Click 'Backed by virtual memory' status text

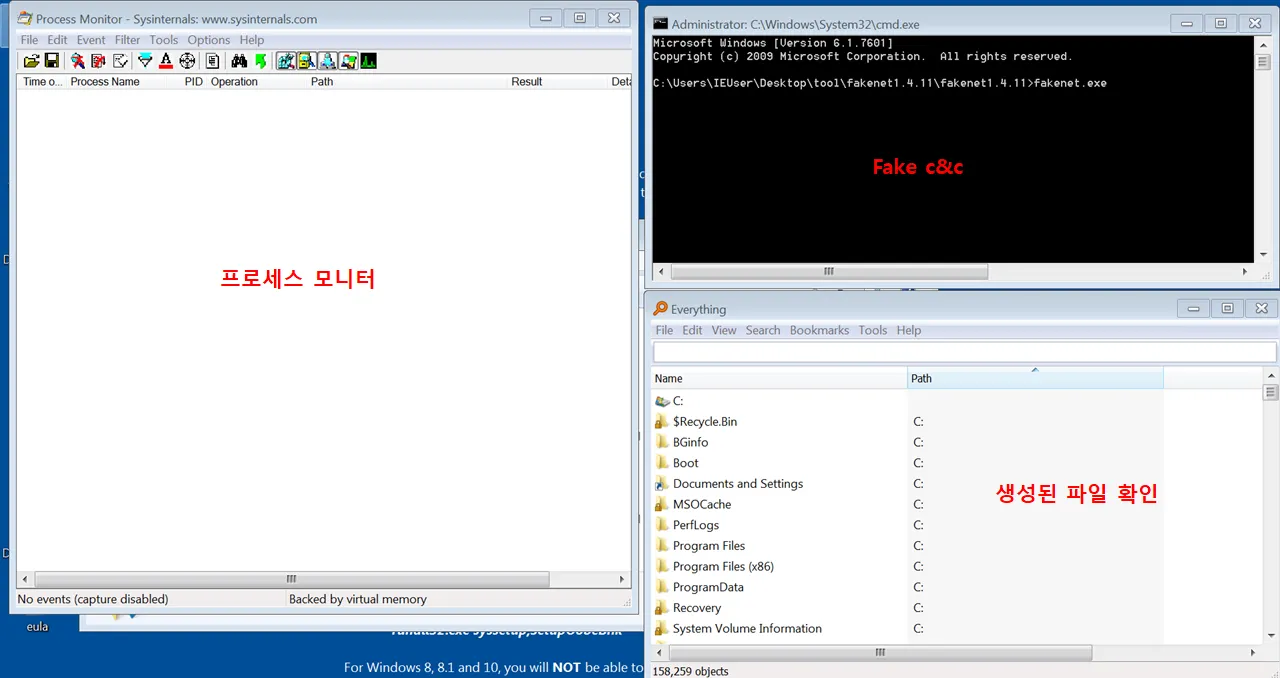358,599
